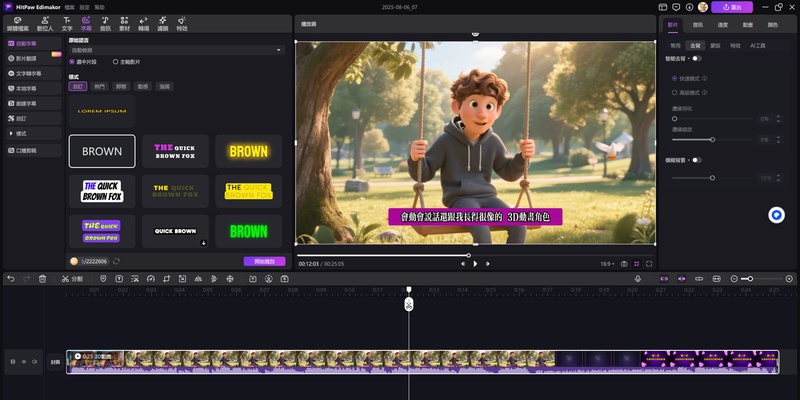This screenshot has height=400, width=800.
Task: Click the timeline zoom-in plus icon
Action: [789, 279]
